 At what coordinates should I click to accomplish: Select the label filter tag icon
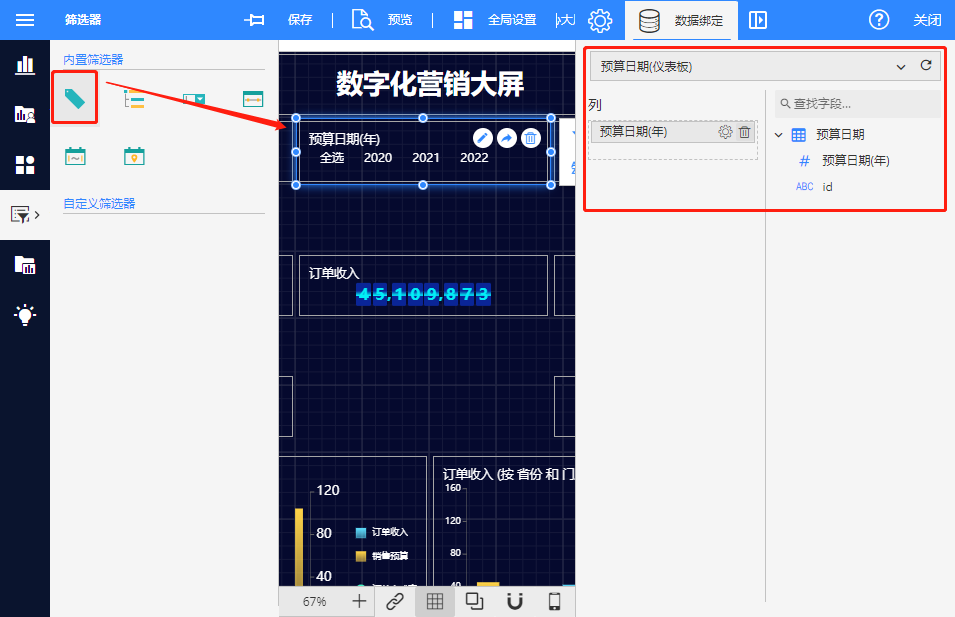click(x=74, y=98)
